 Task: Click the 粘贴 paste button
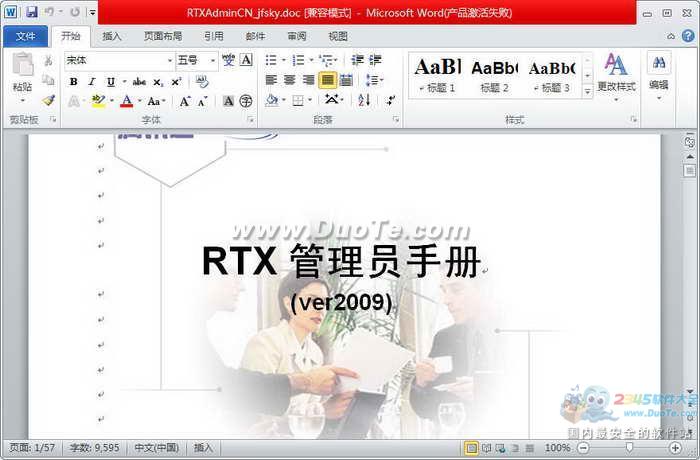point(22,77)
